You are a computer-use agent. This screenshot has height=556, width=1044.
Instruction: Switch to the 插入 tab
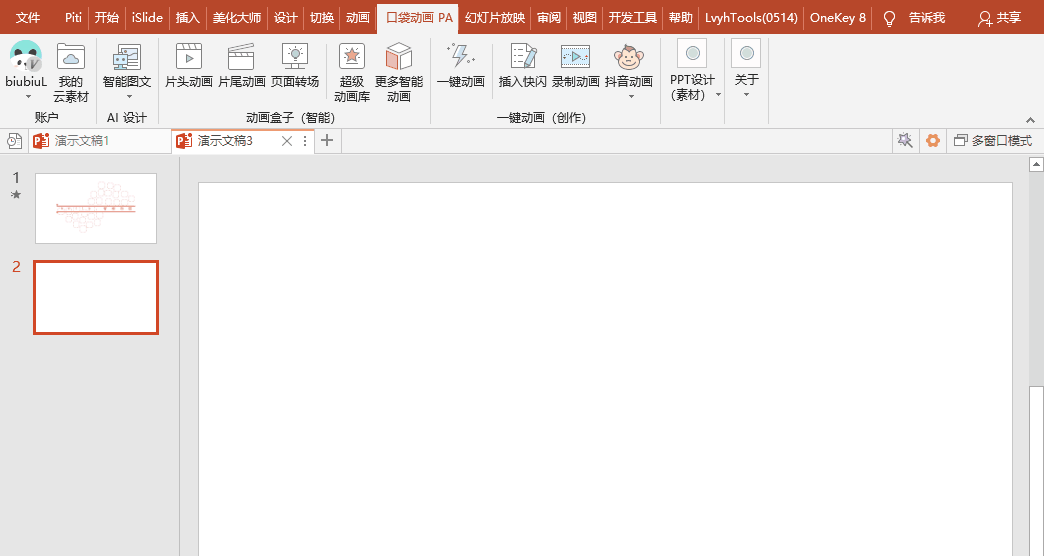pos(188,17)
